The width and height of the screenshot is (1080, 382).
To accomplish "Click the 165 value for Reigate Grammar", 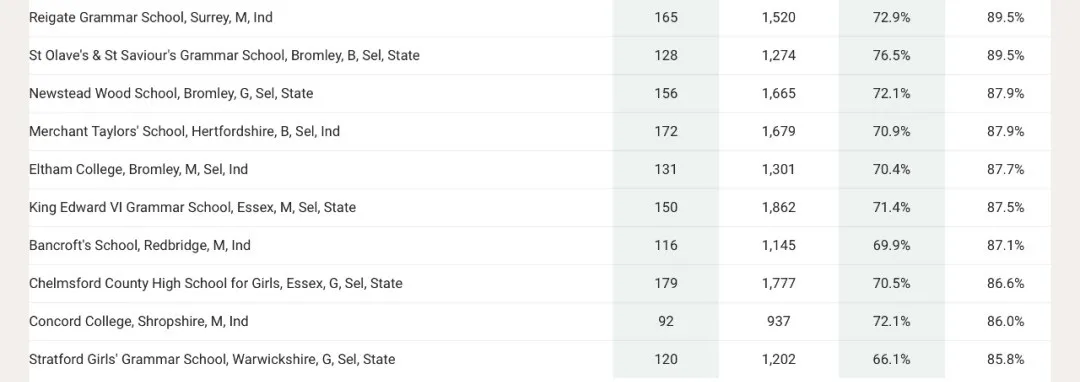I will [x=666, y=18].
